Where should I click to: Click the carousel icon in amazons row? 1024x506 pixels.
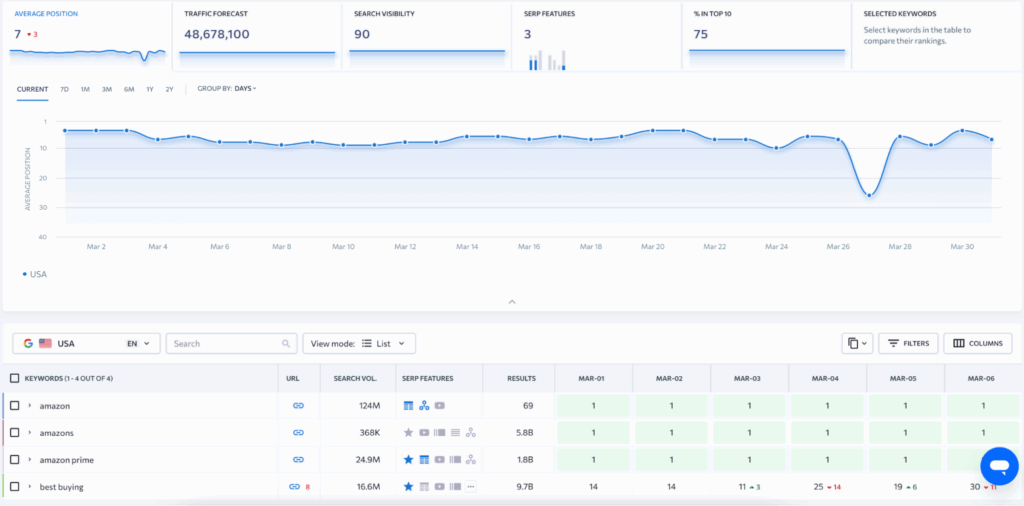440,432
